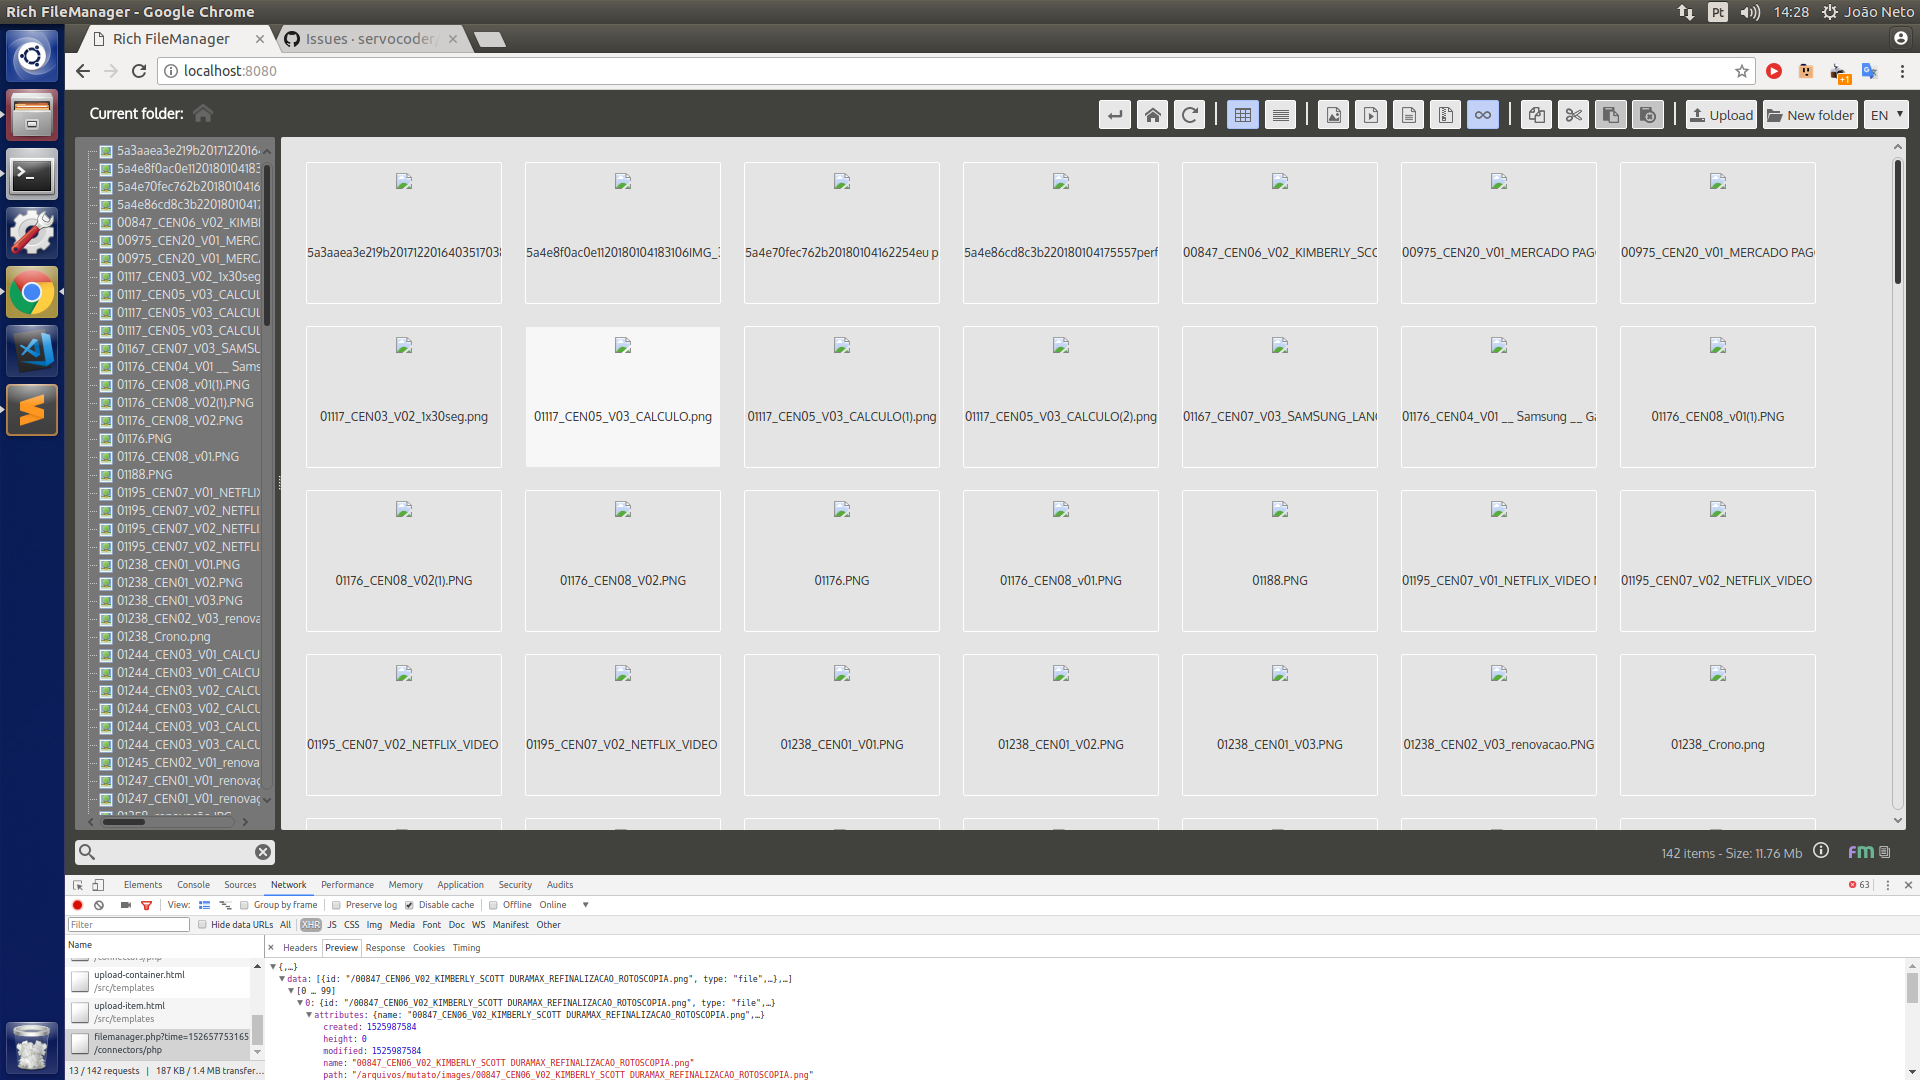The width and height of the screenshot is (1920, 1080).
Task: Select the grid view icon
Action: (x=1242, y=114)
